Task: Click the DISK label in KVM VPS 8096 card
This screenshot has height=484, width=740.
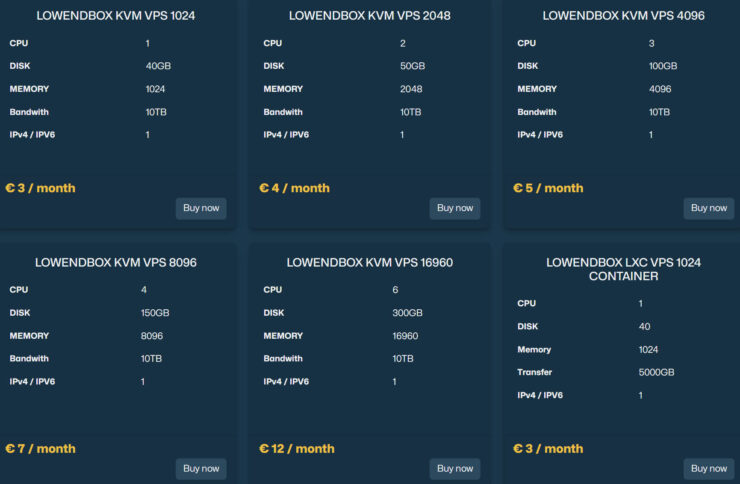Action: click(20, 313)
